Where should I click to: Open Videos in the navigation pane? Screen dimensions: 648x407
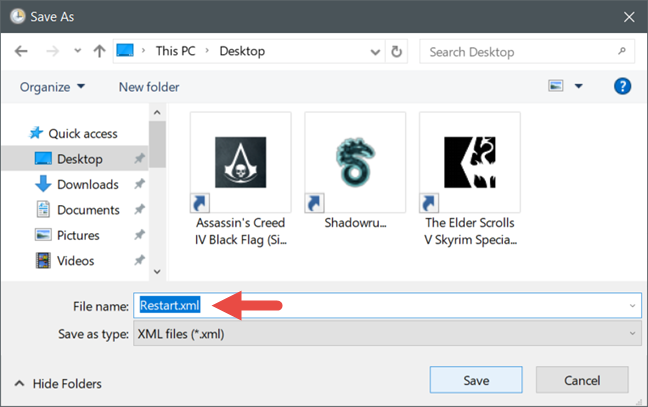click(64, 261)
